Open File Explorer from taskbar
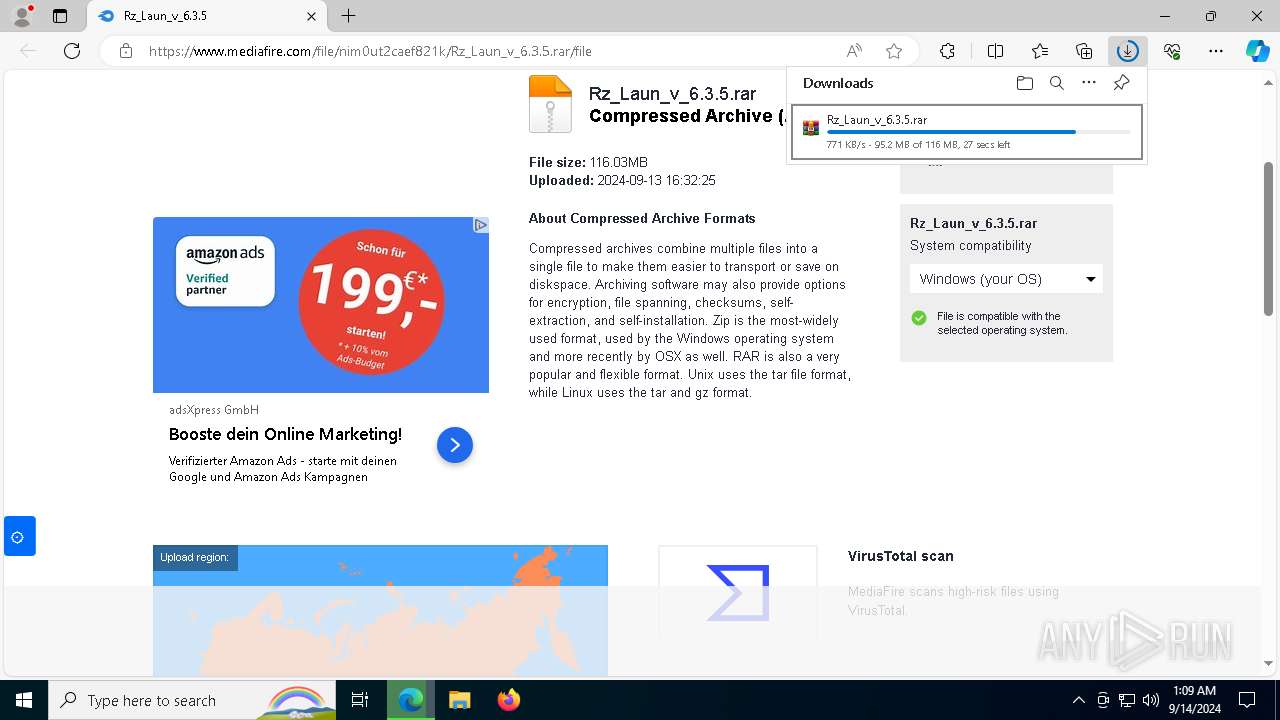This screenshot has width=1280, height=720. tap(459, 700)
